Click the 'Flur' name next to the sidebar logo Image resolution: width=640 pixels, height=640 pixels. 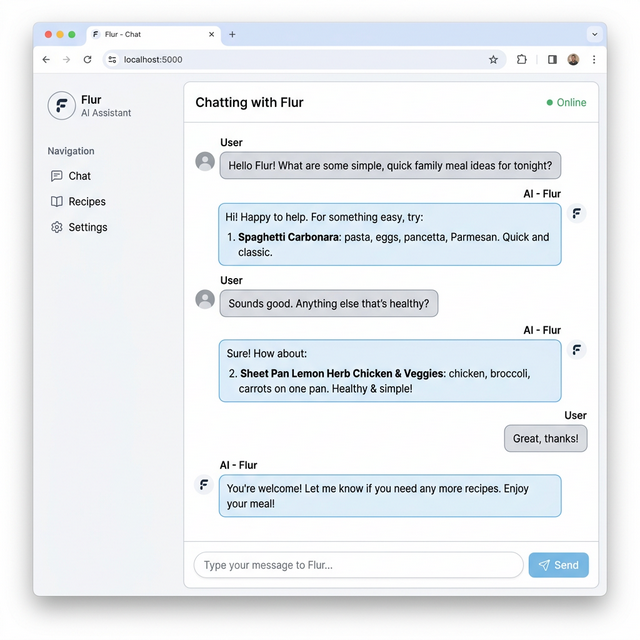point(91,100)
